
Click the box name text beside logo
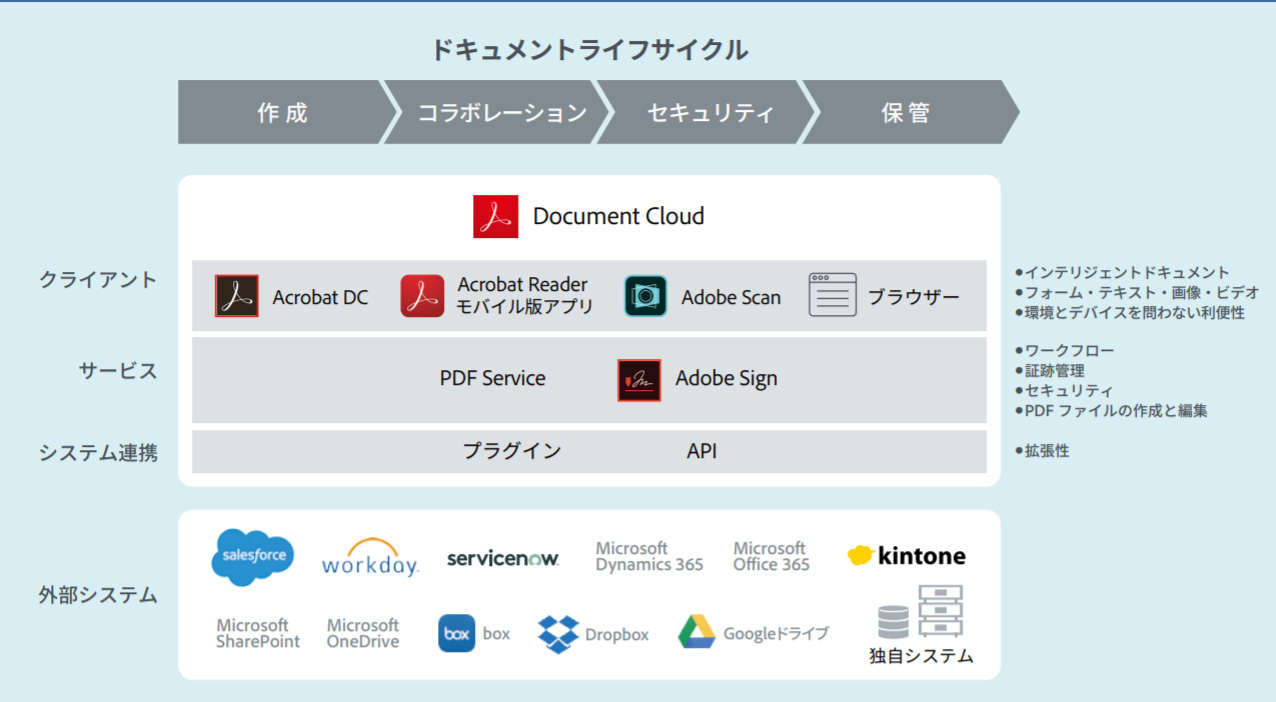tap(496, 633)
